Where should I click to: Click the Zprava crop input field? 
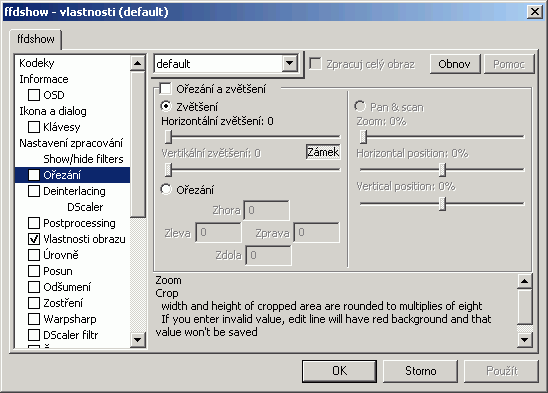click(x=317, y=232)
